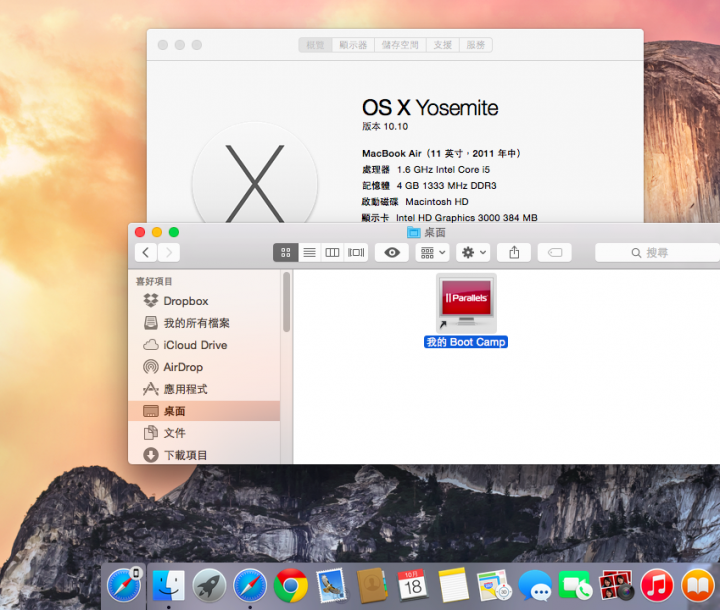Click the 我的 Boot Camp file name
This screenshot has width=720, height=610.
(466, 342)
